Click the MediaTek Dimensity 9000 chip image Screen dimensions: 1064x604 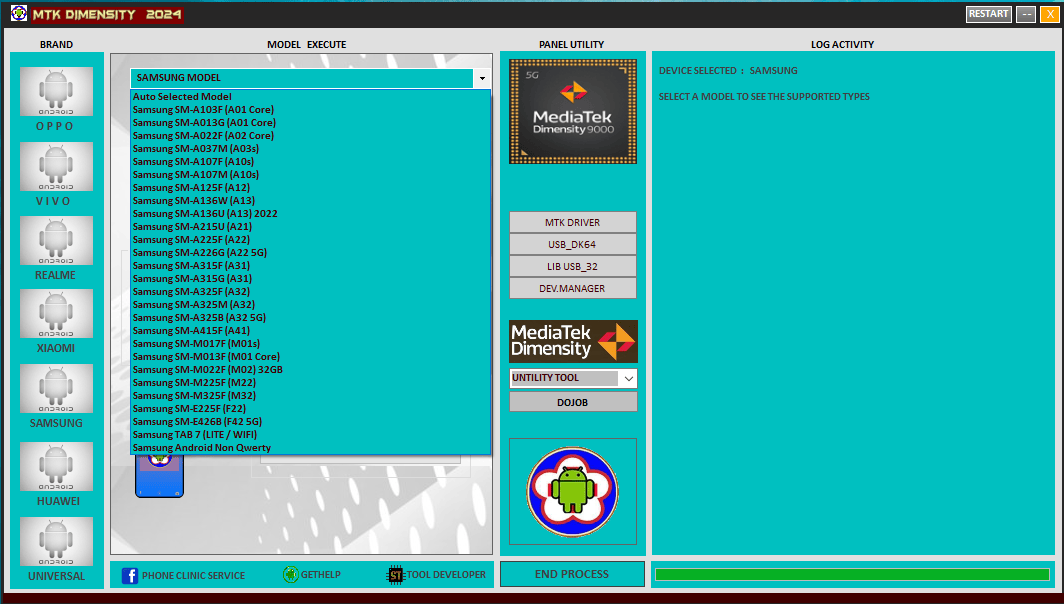coord(573,111)
